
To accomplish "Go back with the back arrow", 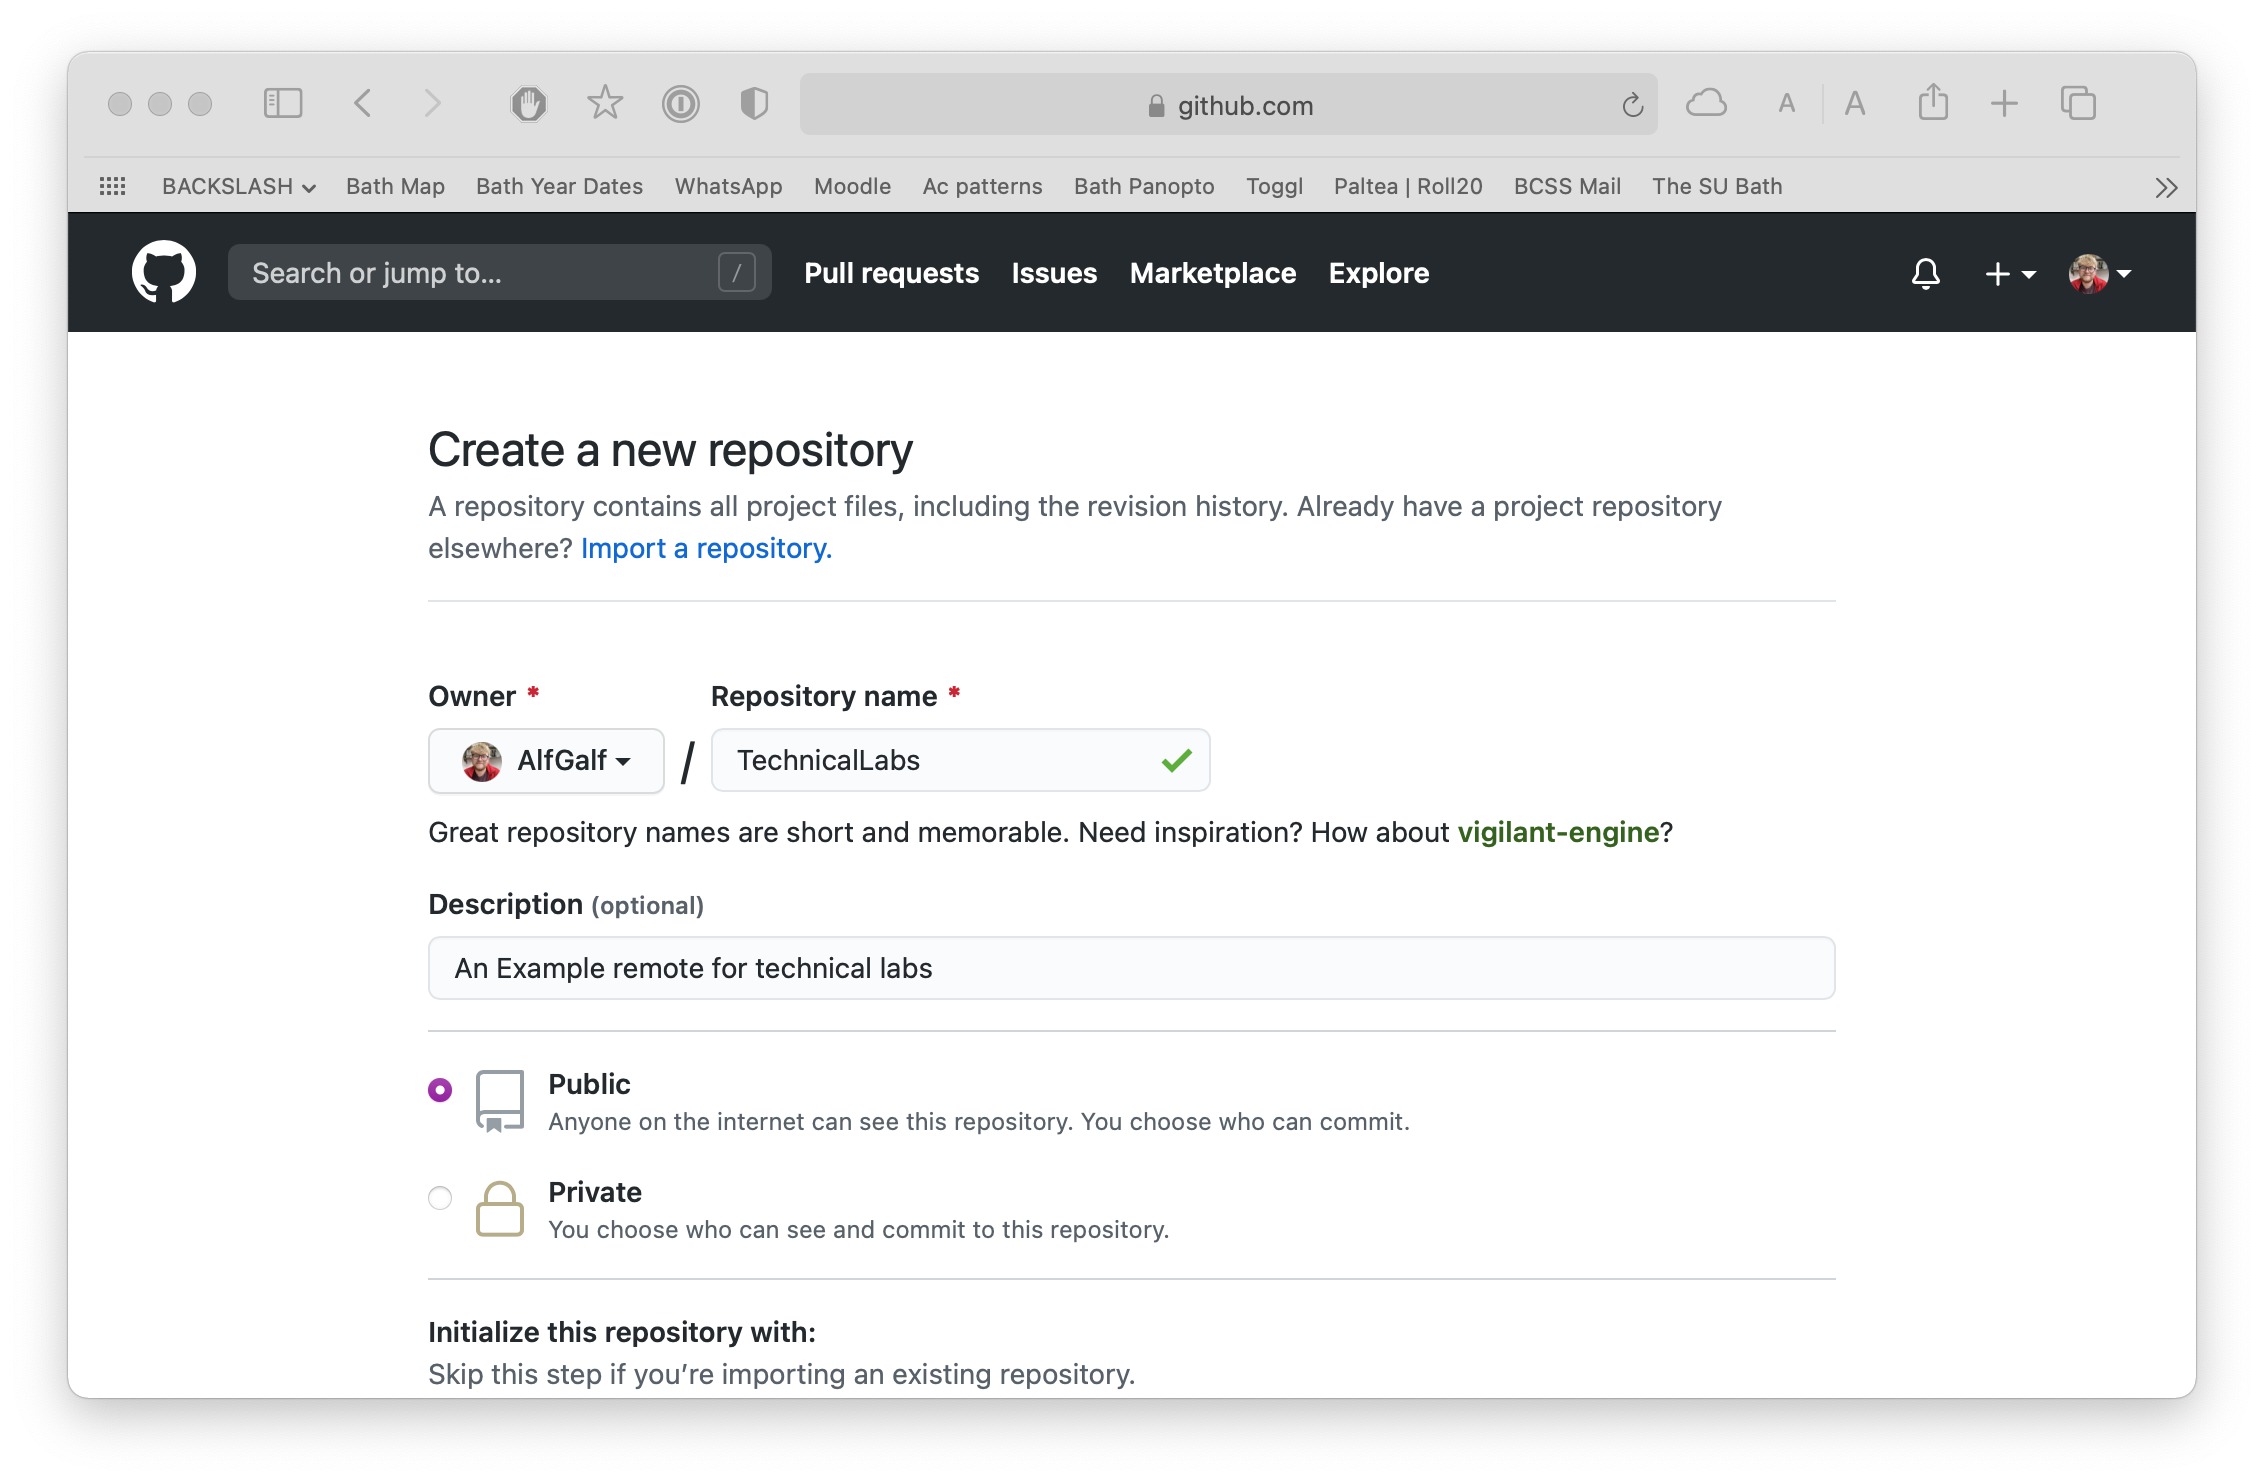I will pos(363,103).
